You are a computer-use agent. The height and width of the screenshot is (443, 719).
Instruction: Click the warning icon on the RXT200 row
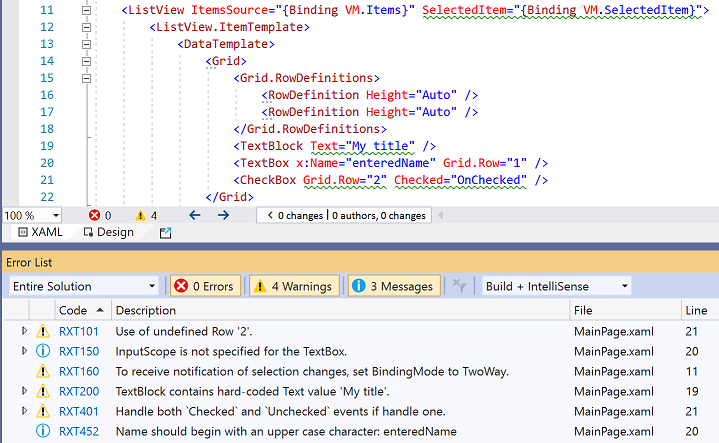click(43, 391)
